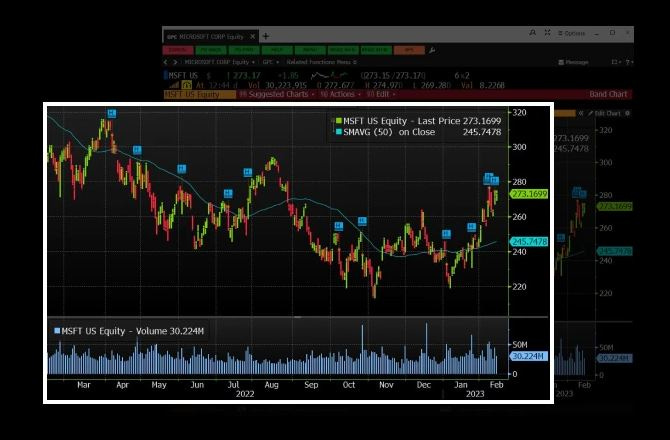This screenshot has height=440, width=670.
Task: Click the Band Chart label on red toolbar
Action: point(608,94)
